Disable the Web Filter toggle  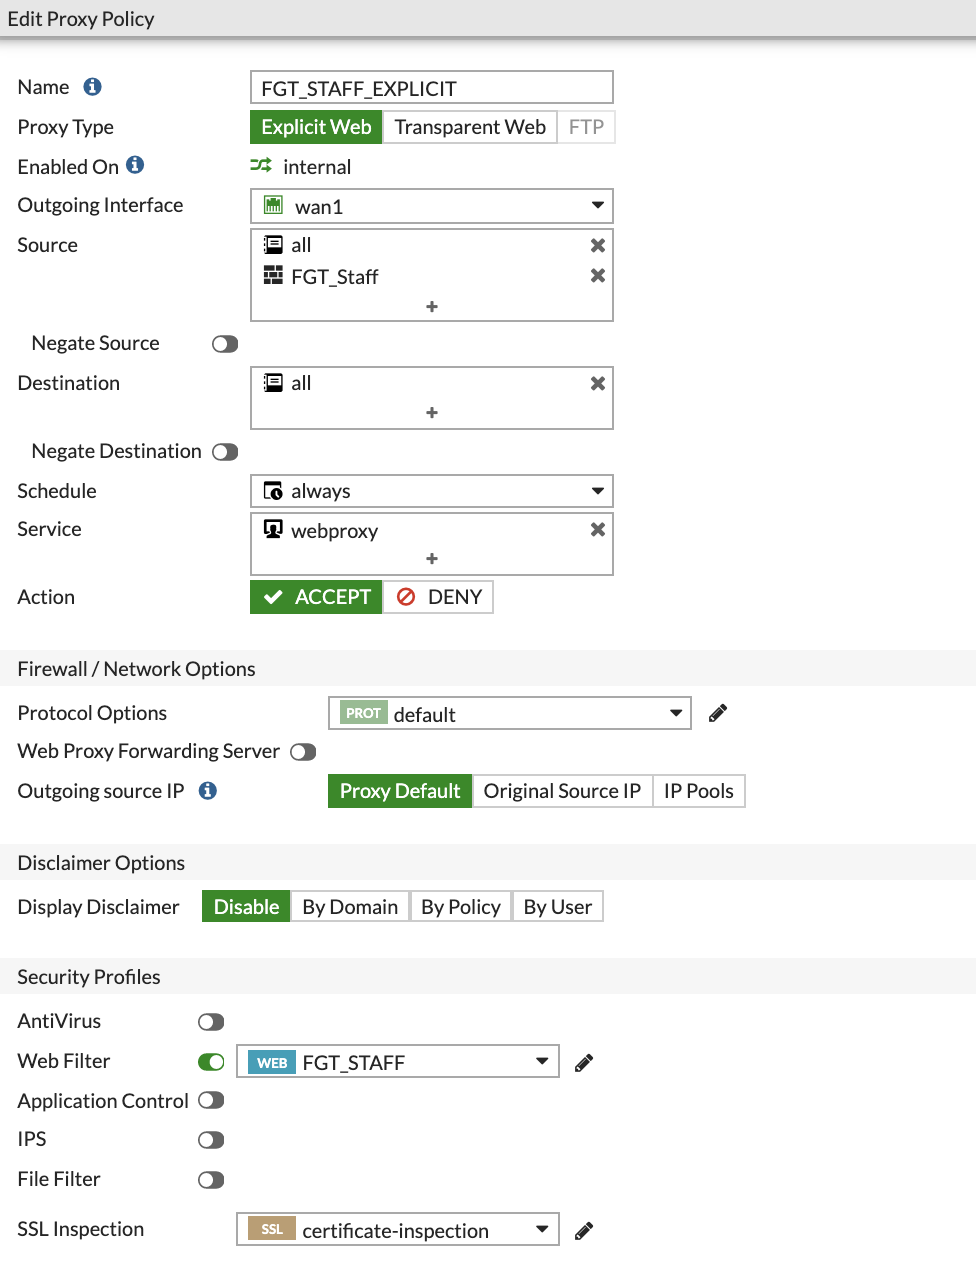coord(210,1061)
